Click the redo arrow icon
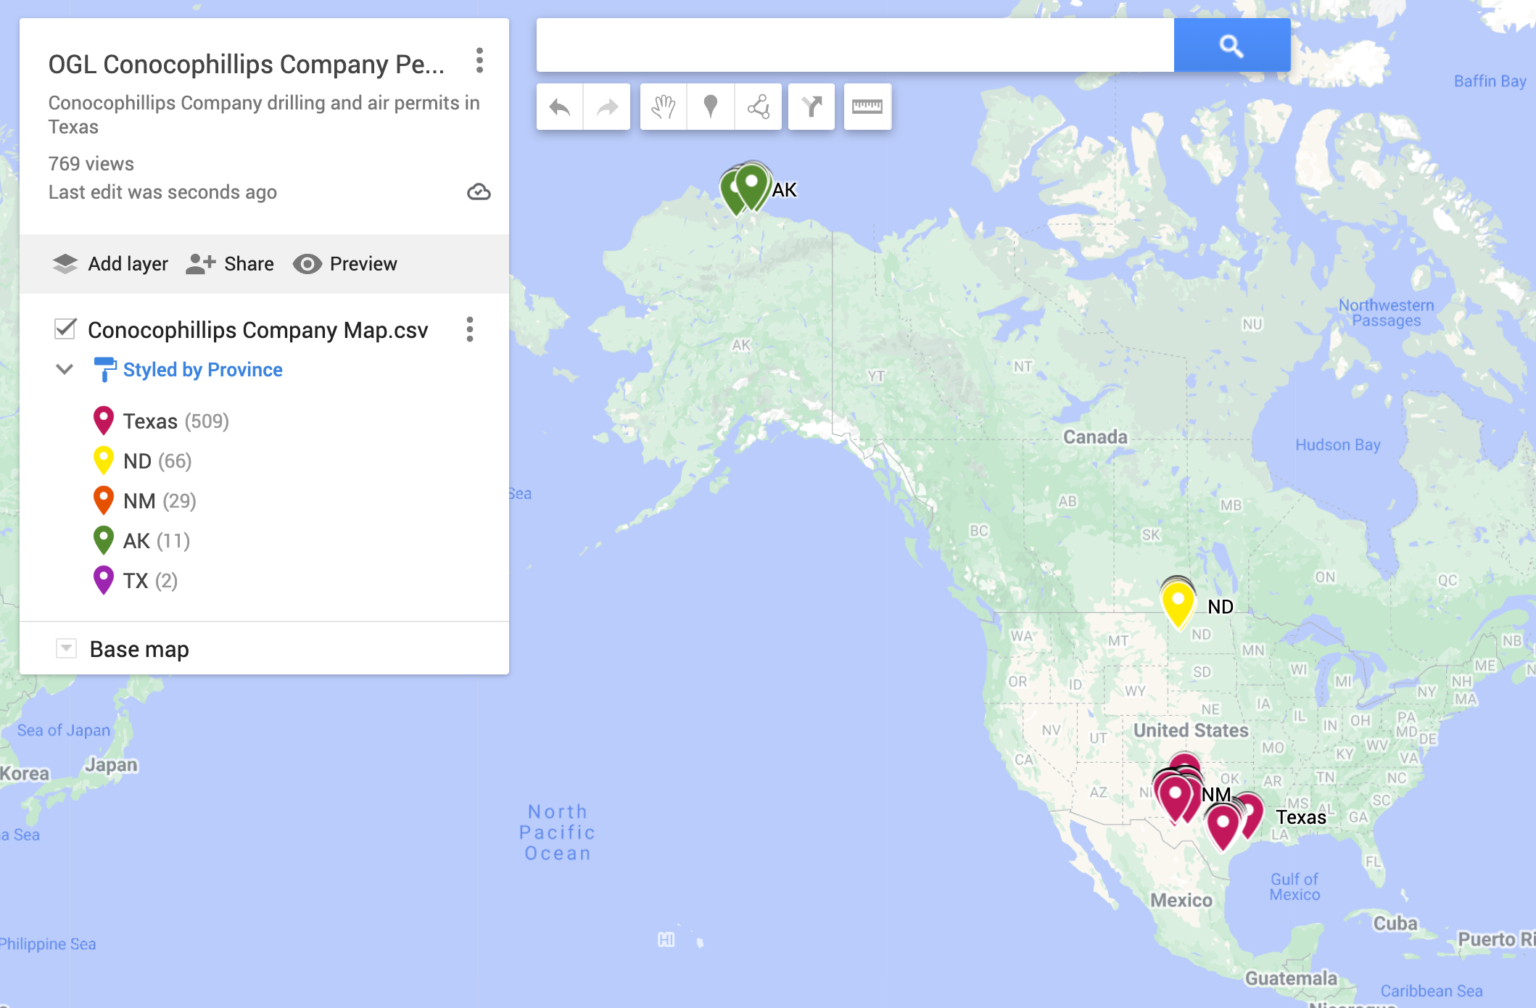Screen dimensions: 1536x1008 [607, 107]
